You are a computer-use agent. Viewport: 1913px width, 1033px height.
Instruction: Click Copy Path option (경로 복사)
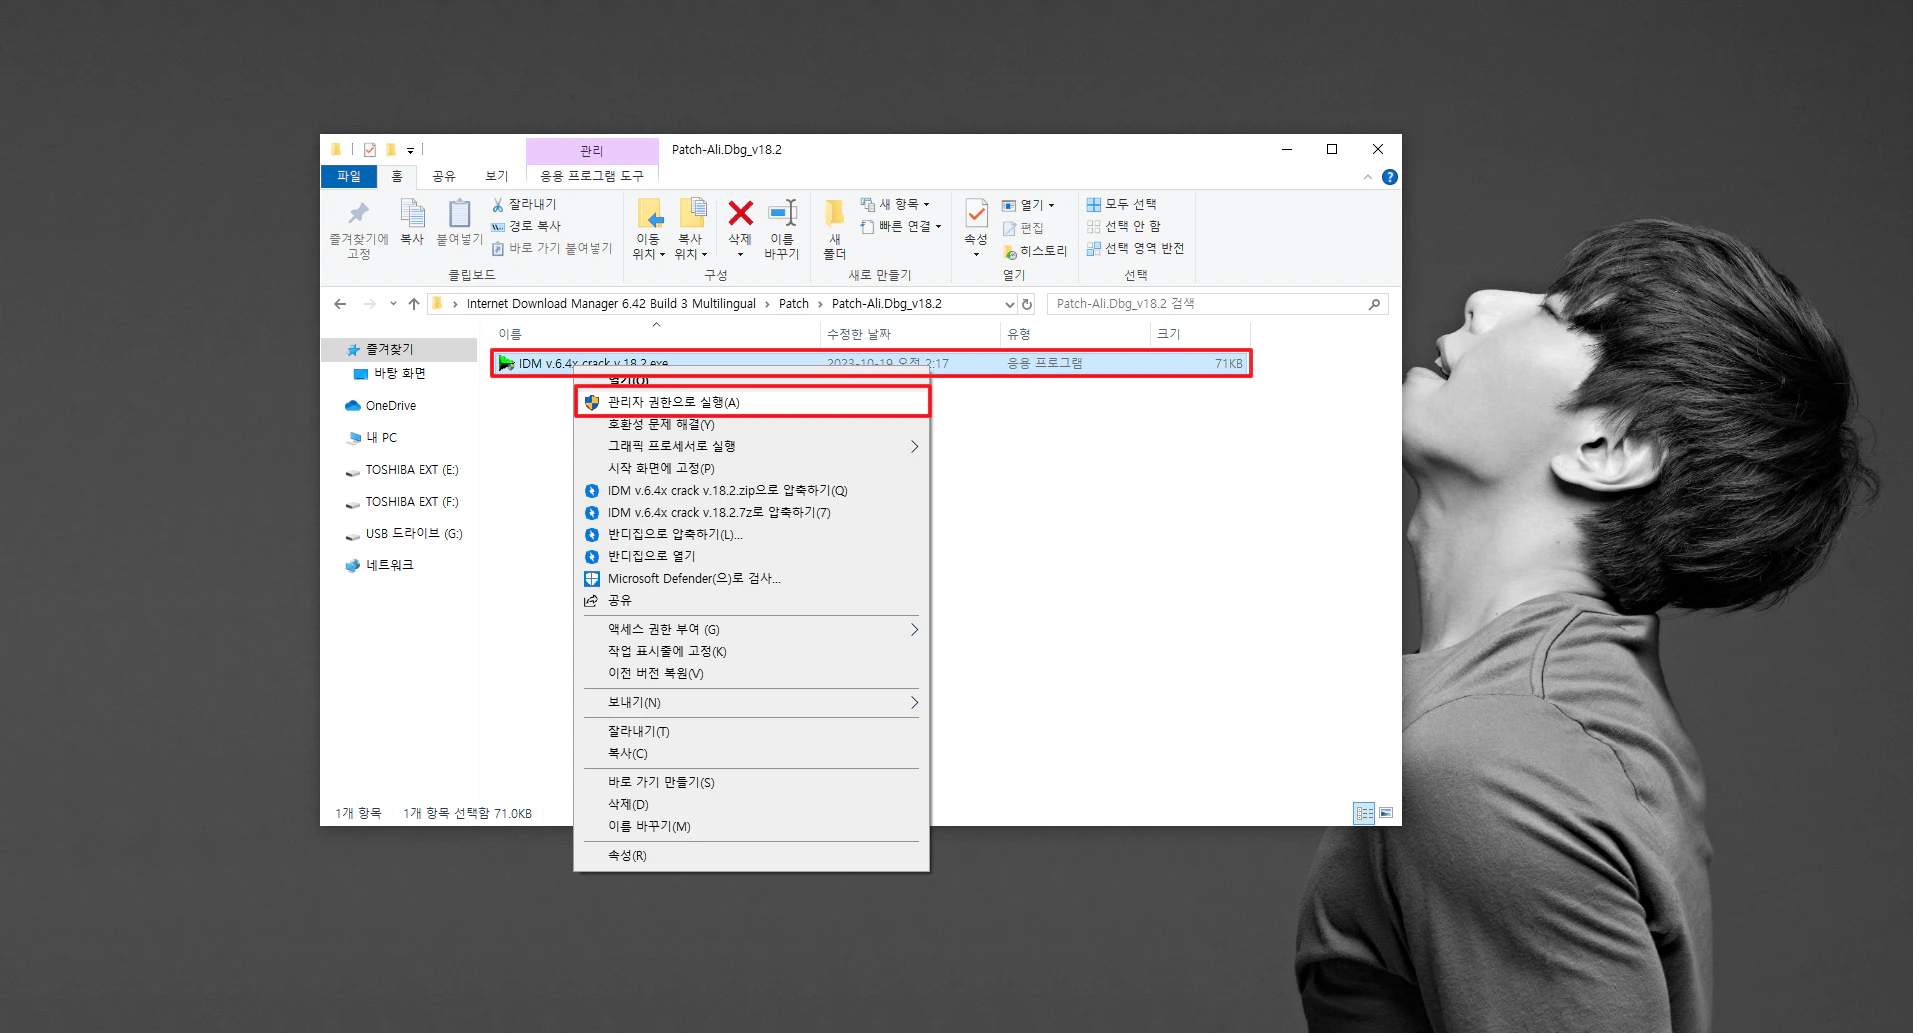[x=526, y=226]
